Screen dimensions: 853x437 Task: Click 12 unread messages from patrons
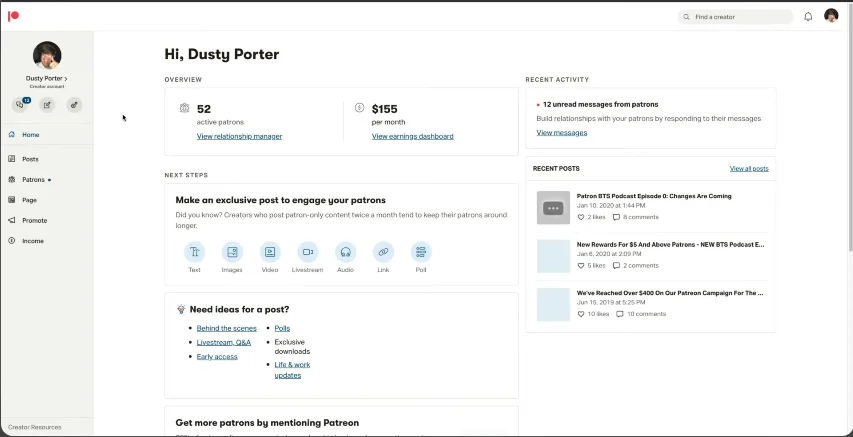tap(600, 104)
